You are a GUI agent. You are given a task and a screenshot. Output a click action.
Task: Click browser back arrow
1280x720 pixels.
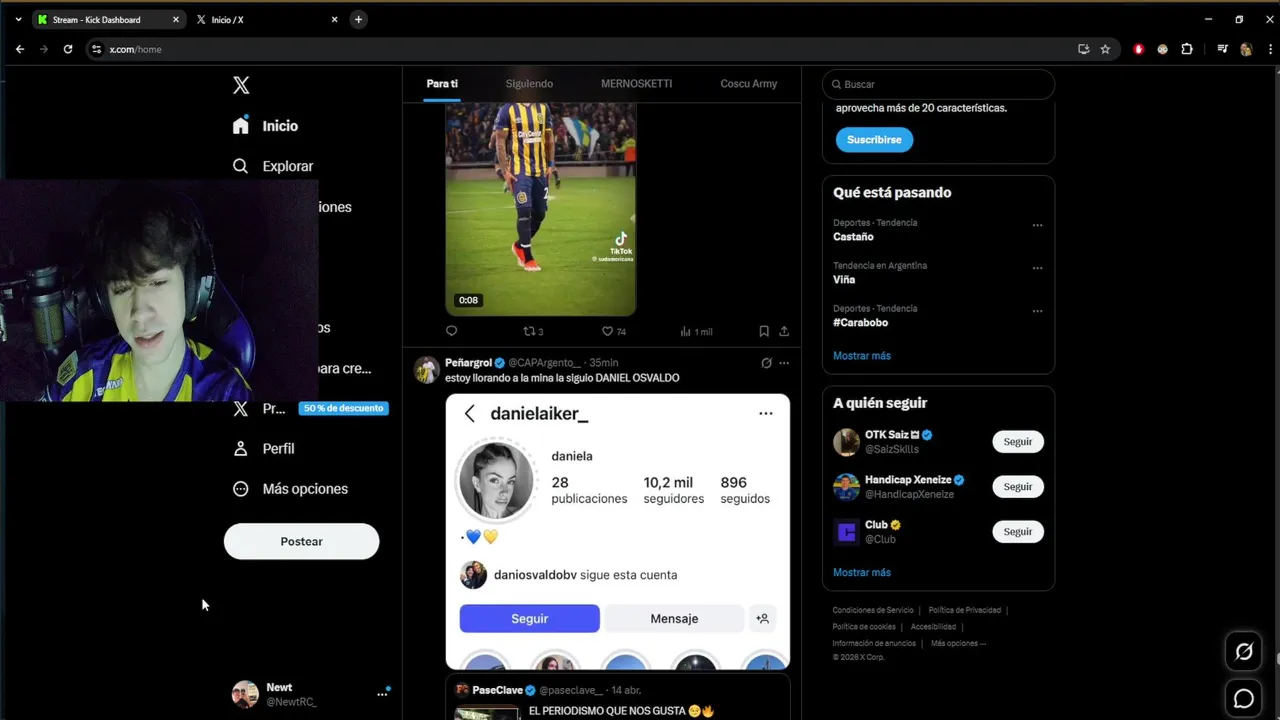tap(20, 49)
